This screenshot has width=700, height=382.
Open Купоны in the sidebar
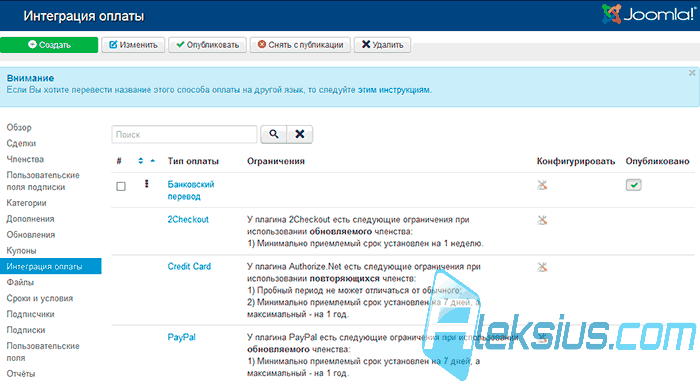pyautogui.click(x=21, y=251)
